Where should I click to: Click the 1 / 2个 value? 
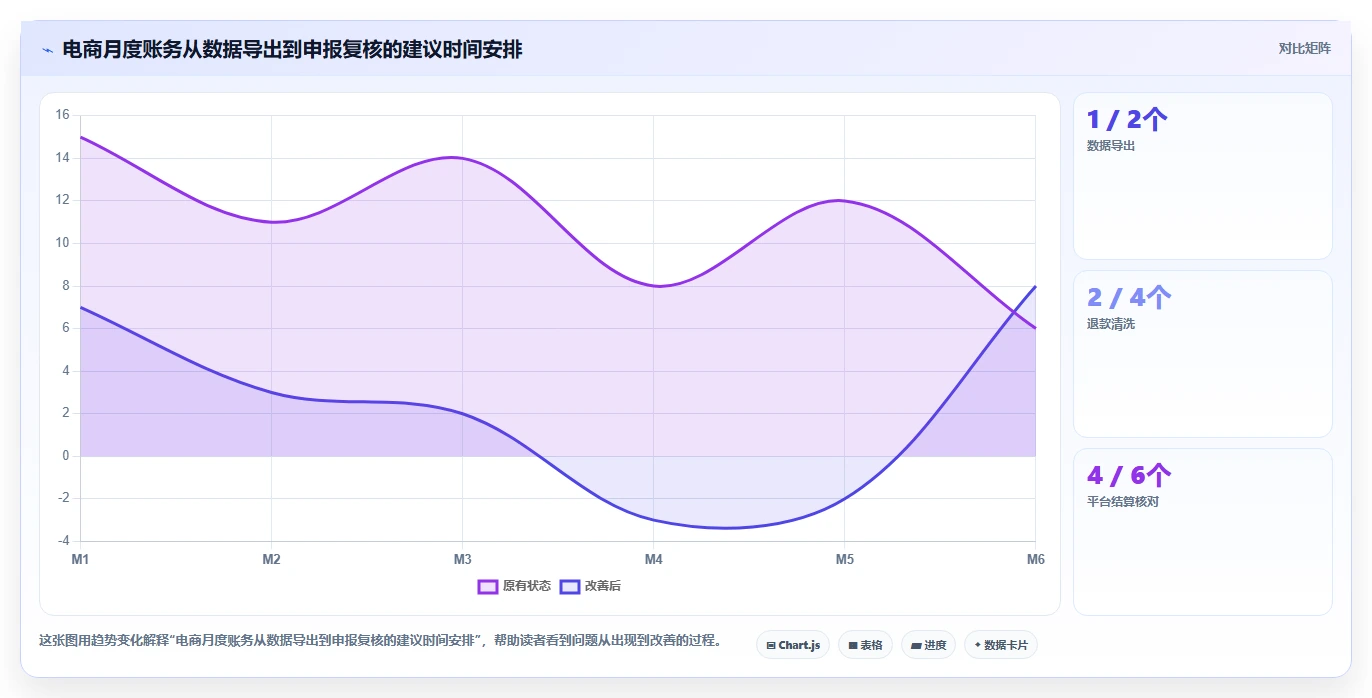point(1127,120)
